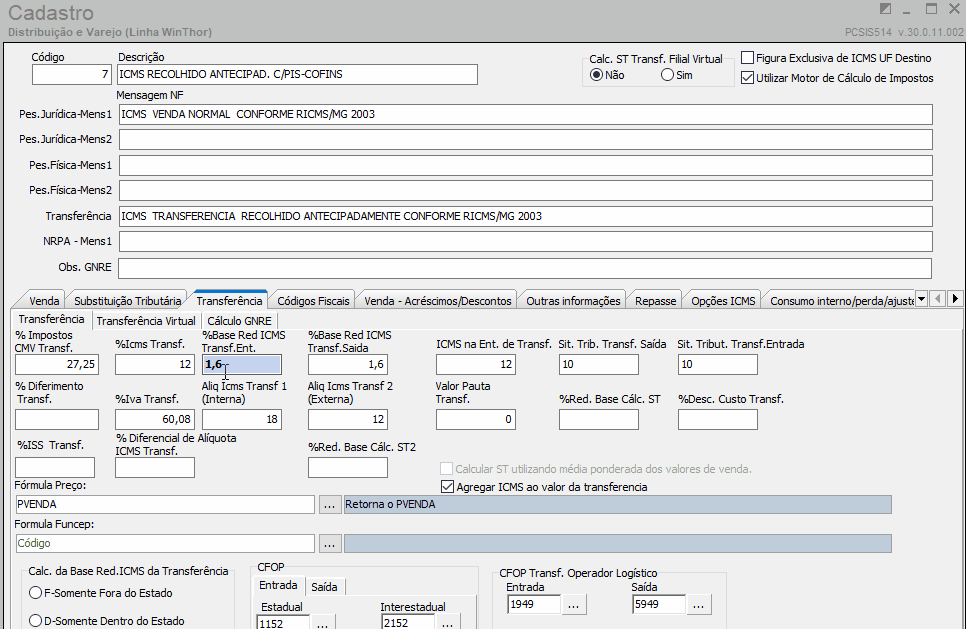The height and width of the screenshot is (629, 966).
Task: Select Sim for Calc. ST Transf. Filial Virtual
Action: coord(667,75)
